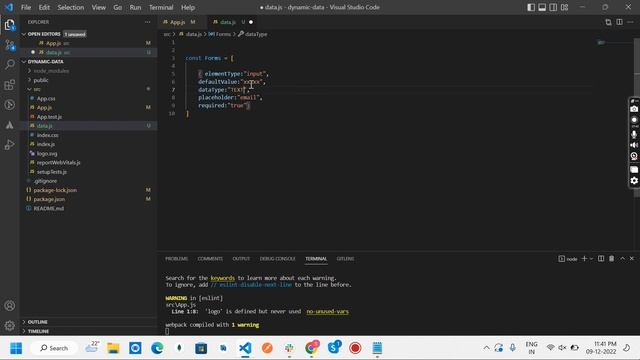Split the terminal pane
640x360 pixels.
pos(601,259)
